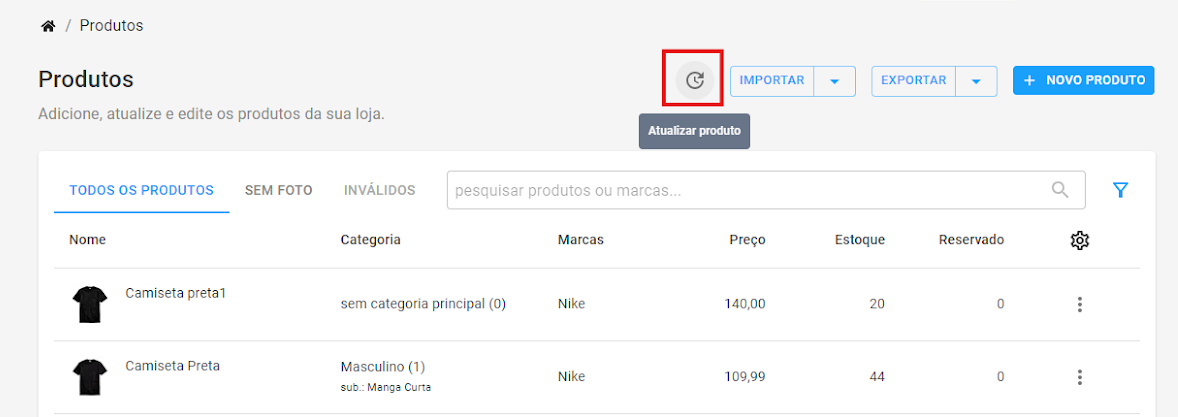Switch to the Inválidos tab
This screenshot has height=417, width=1178.
[x=379, y=191]
